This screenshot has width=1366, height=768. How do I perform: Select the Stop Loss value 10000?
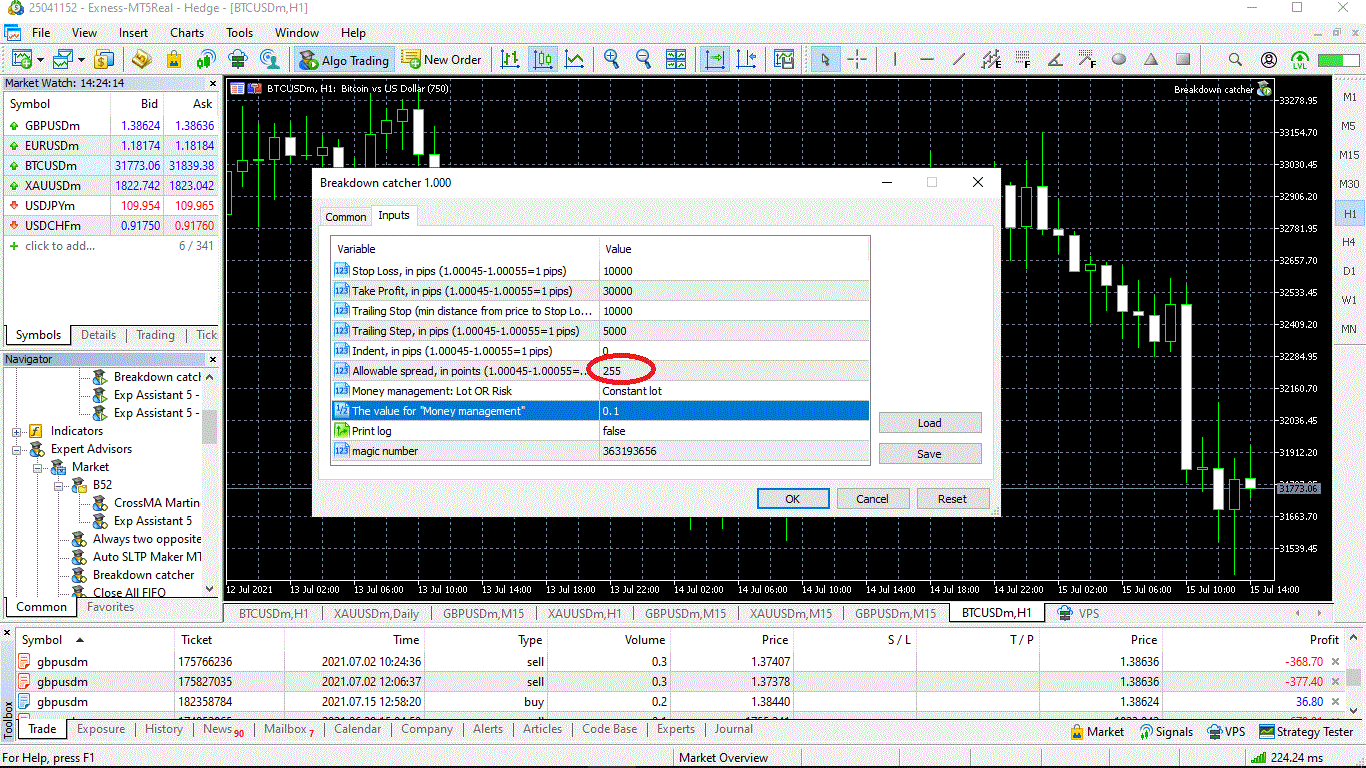pos(734,271)
